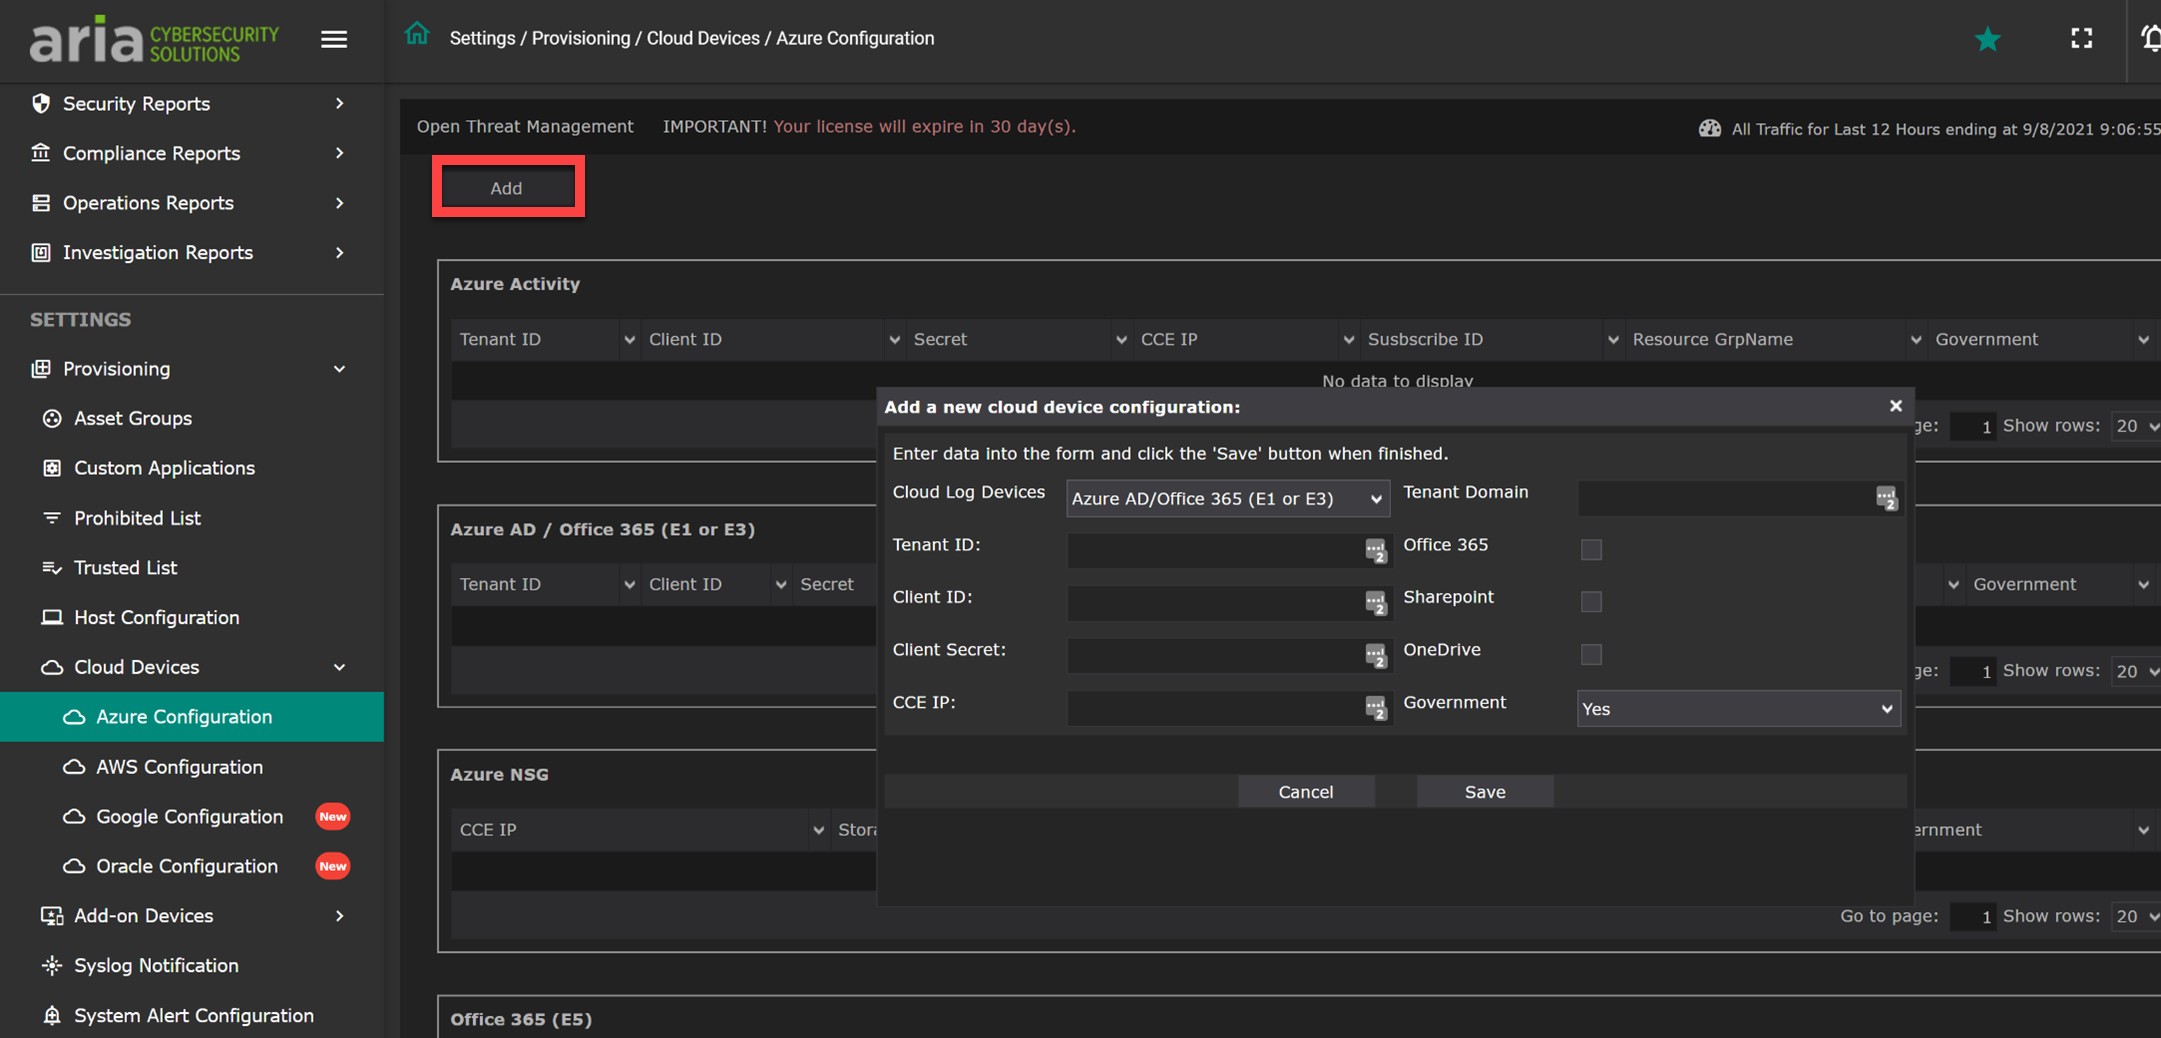Screen dimensions: 2161x1038
Task: Enter fullscreen mode via expand icon
Action: tap(2082, 38)
